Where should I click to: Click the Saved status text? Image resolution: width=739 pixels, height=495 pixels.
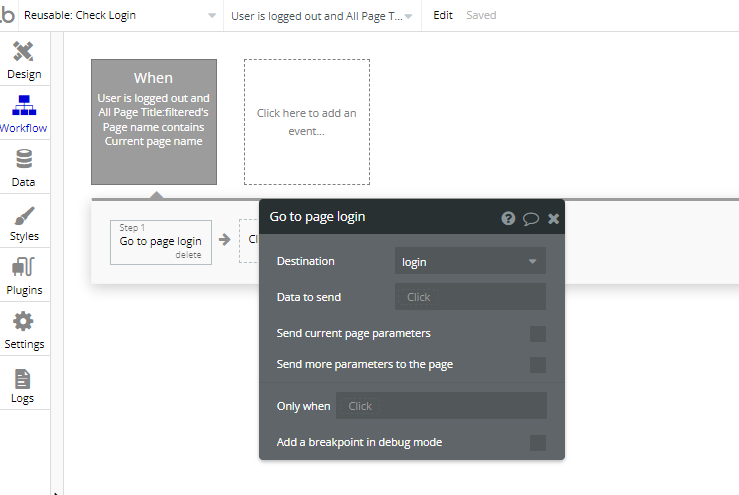click(x=481, y=15)
